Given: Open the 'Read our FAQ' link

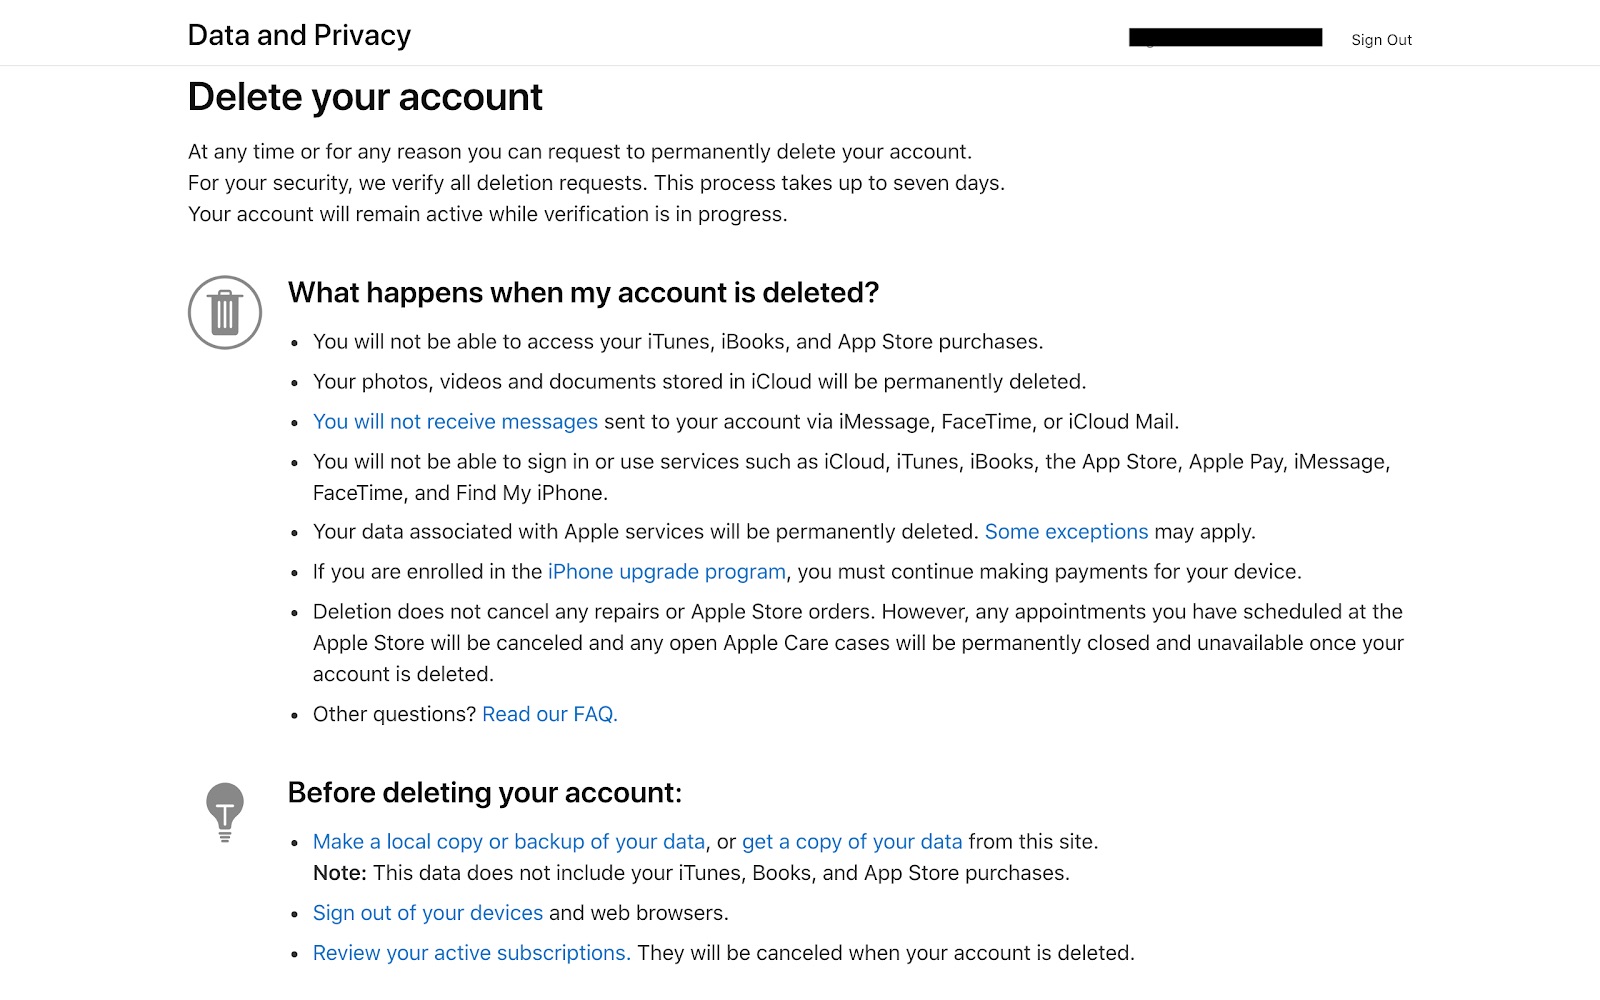Looking at the screenshot, I should click(549, 714).
